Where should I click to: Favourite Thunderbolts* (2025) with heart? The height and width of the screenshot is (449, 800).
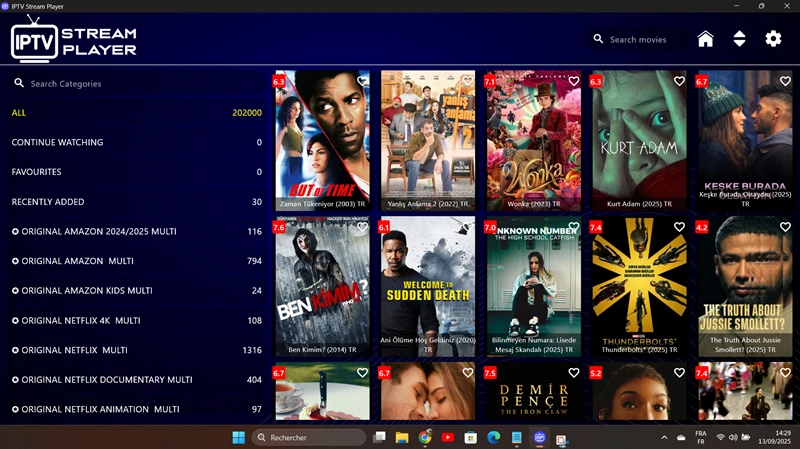coord(679,227)
